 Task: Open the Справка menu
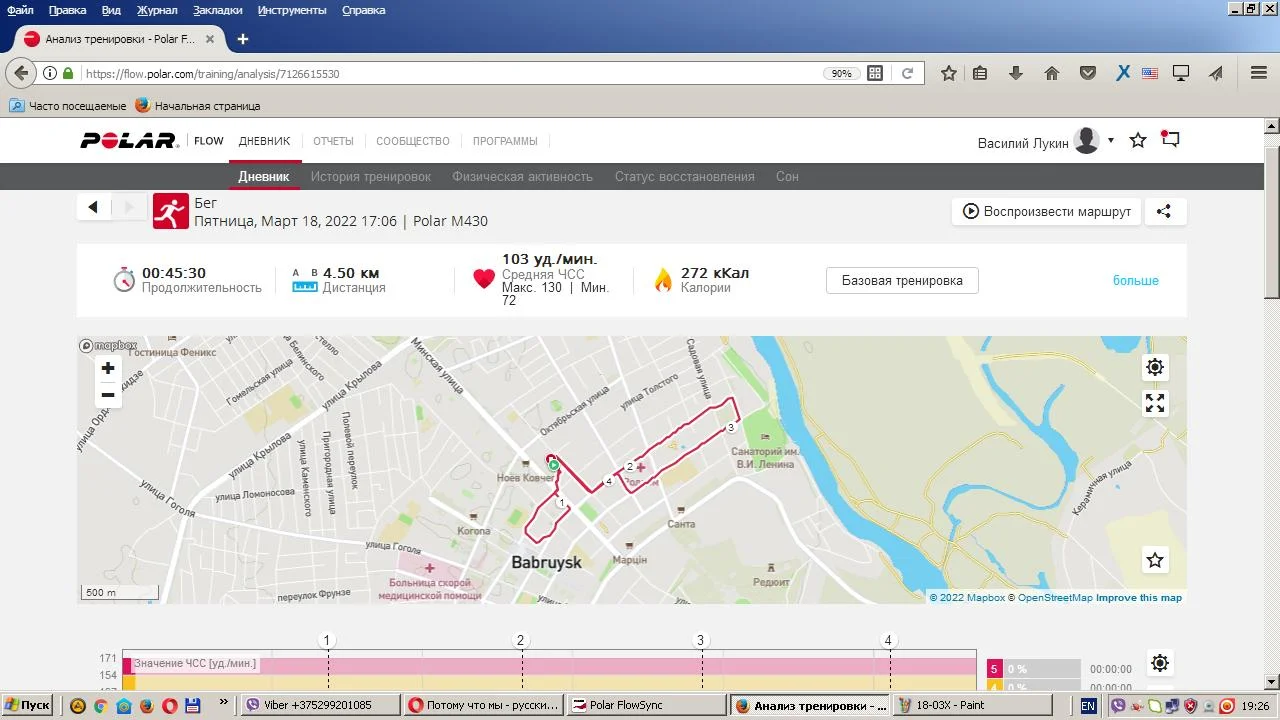click(364, 10)
